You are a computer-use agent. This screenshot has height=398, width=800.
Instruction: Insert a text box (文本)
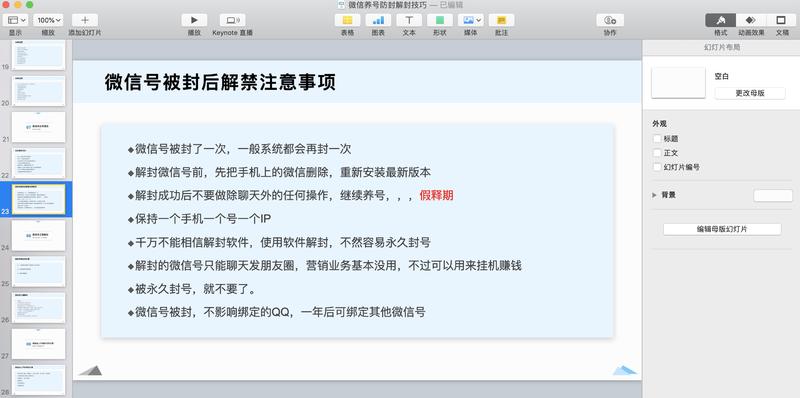pos(409,20)
